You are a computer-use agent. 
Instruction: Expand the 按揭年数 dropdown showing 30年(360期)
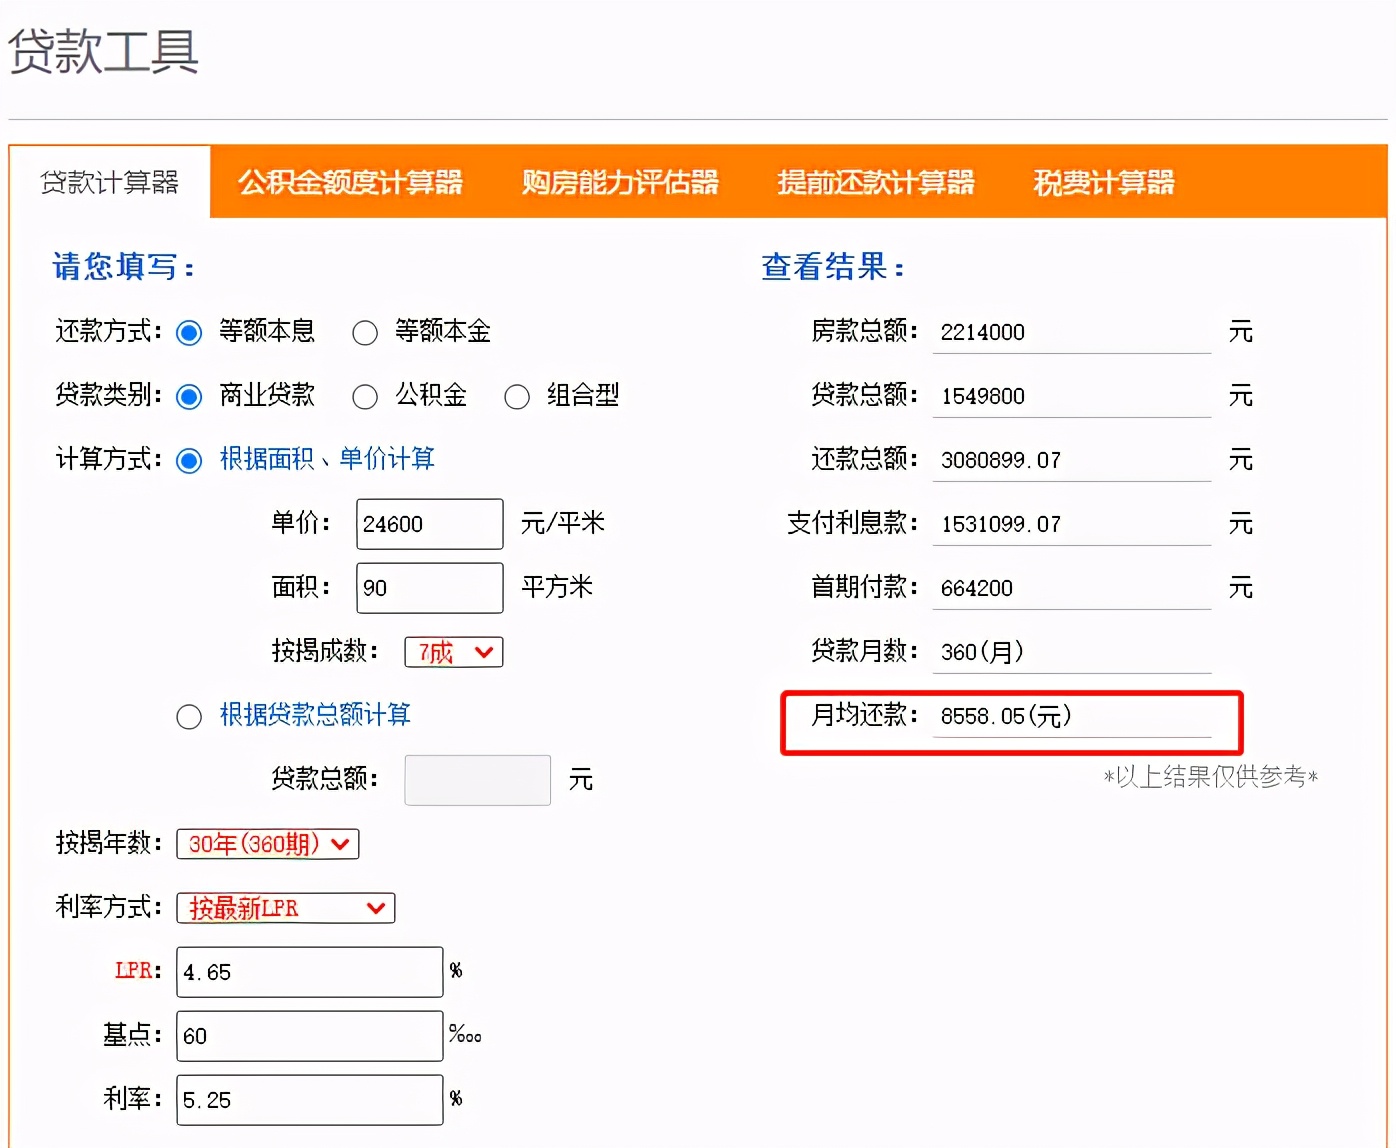pos(267,844)
